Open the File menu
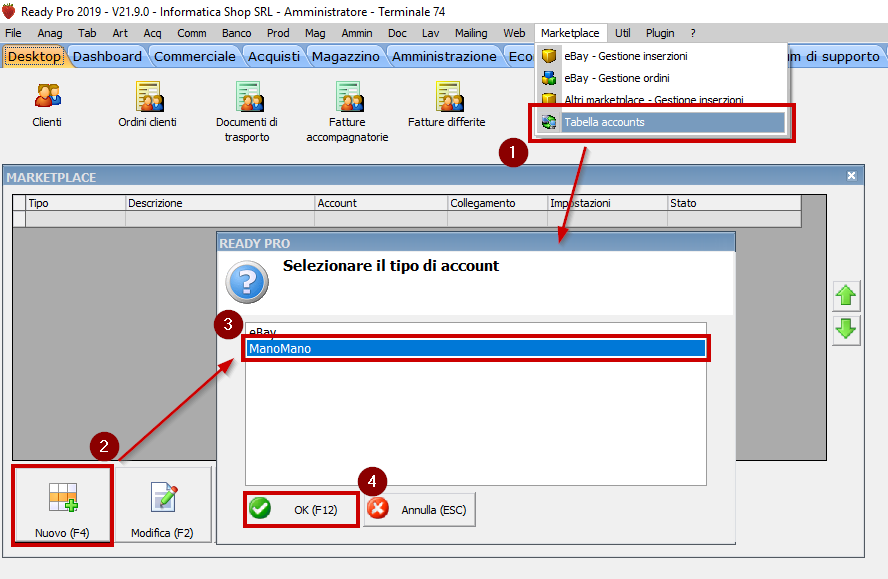 click(13, 33)
